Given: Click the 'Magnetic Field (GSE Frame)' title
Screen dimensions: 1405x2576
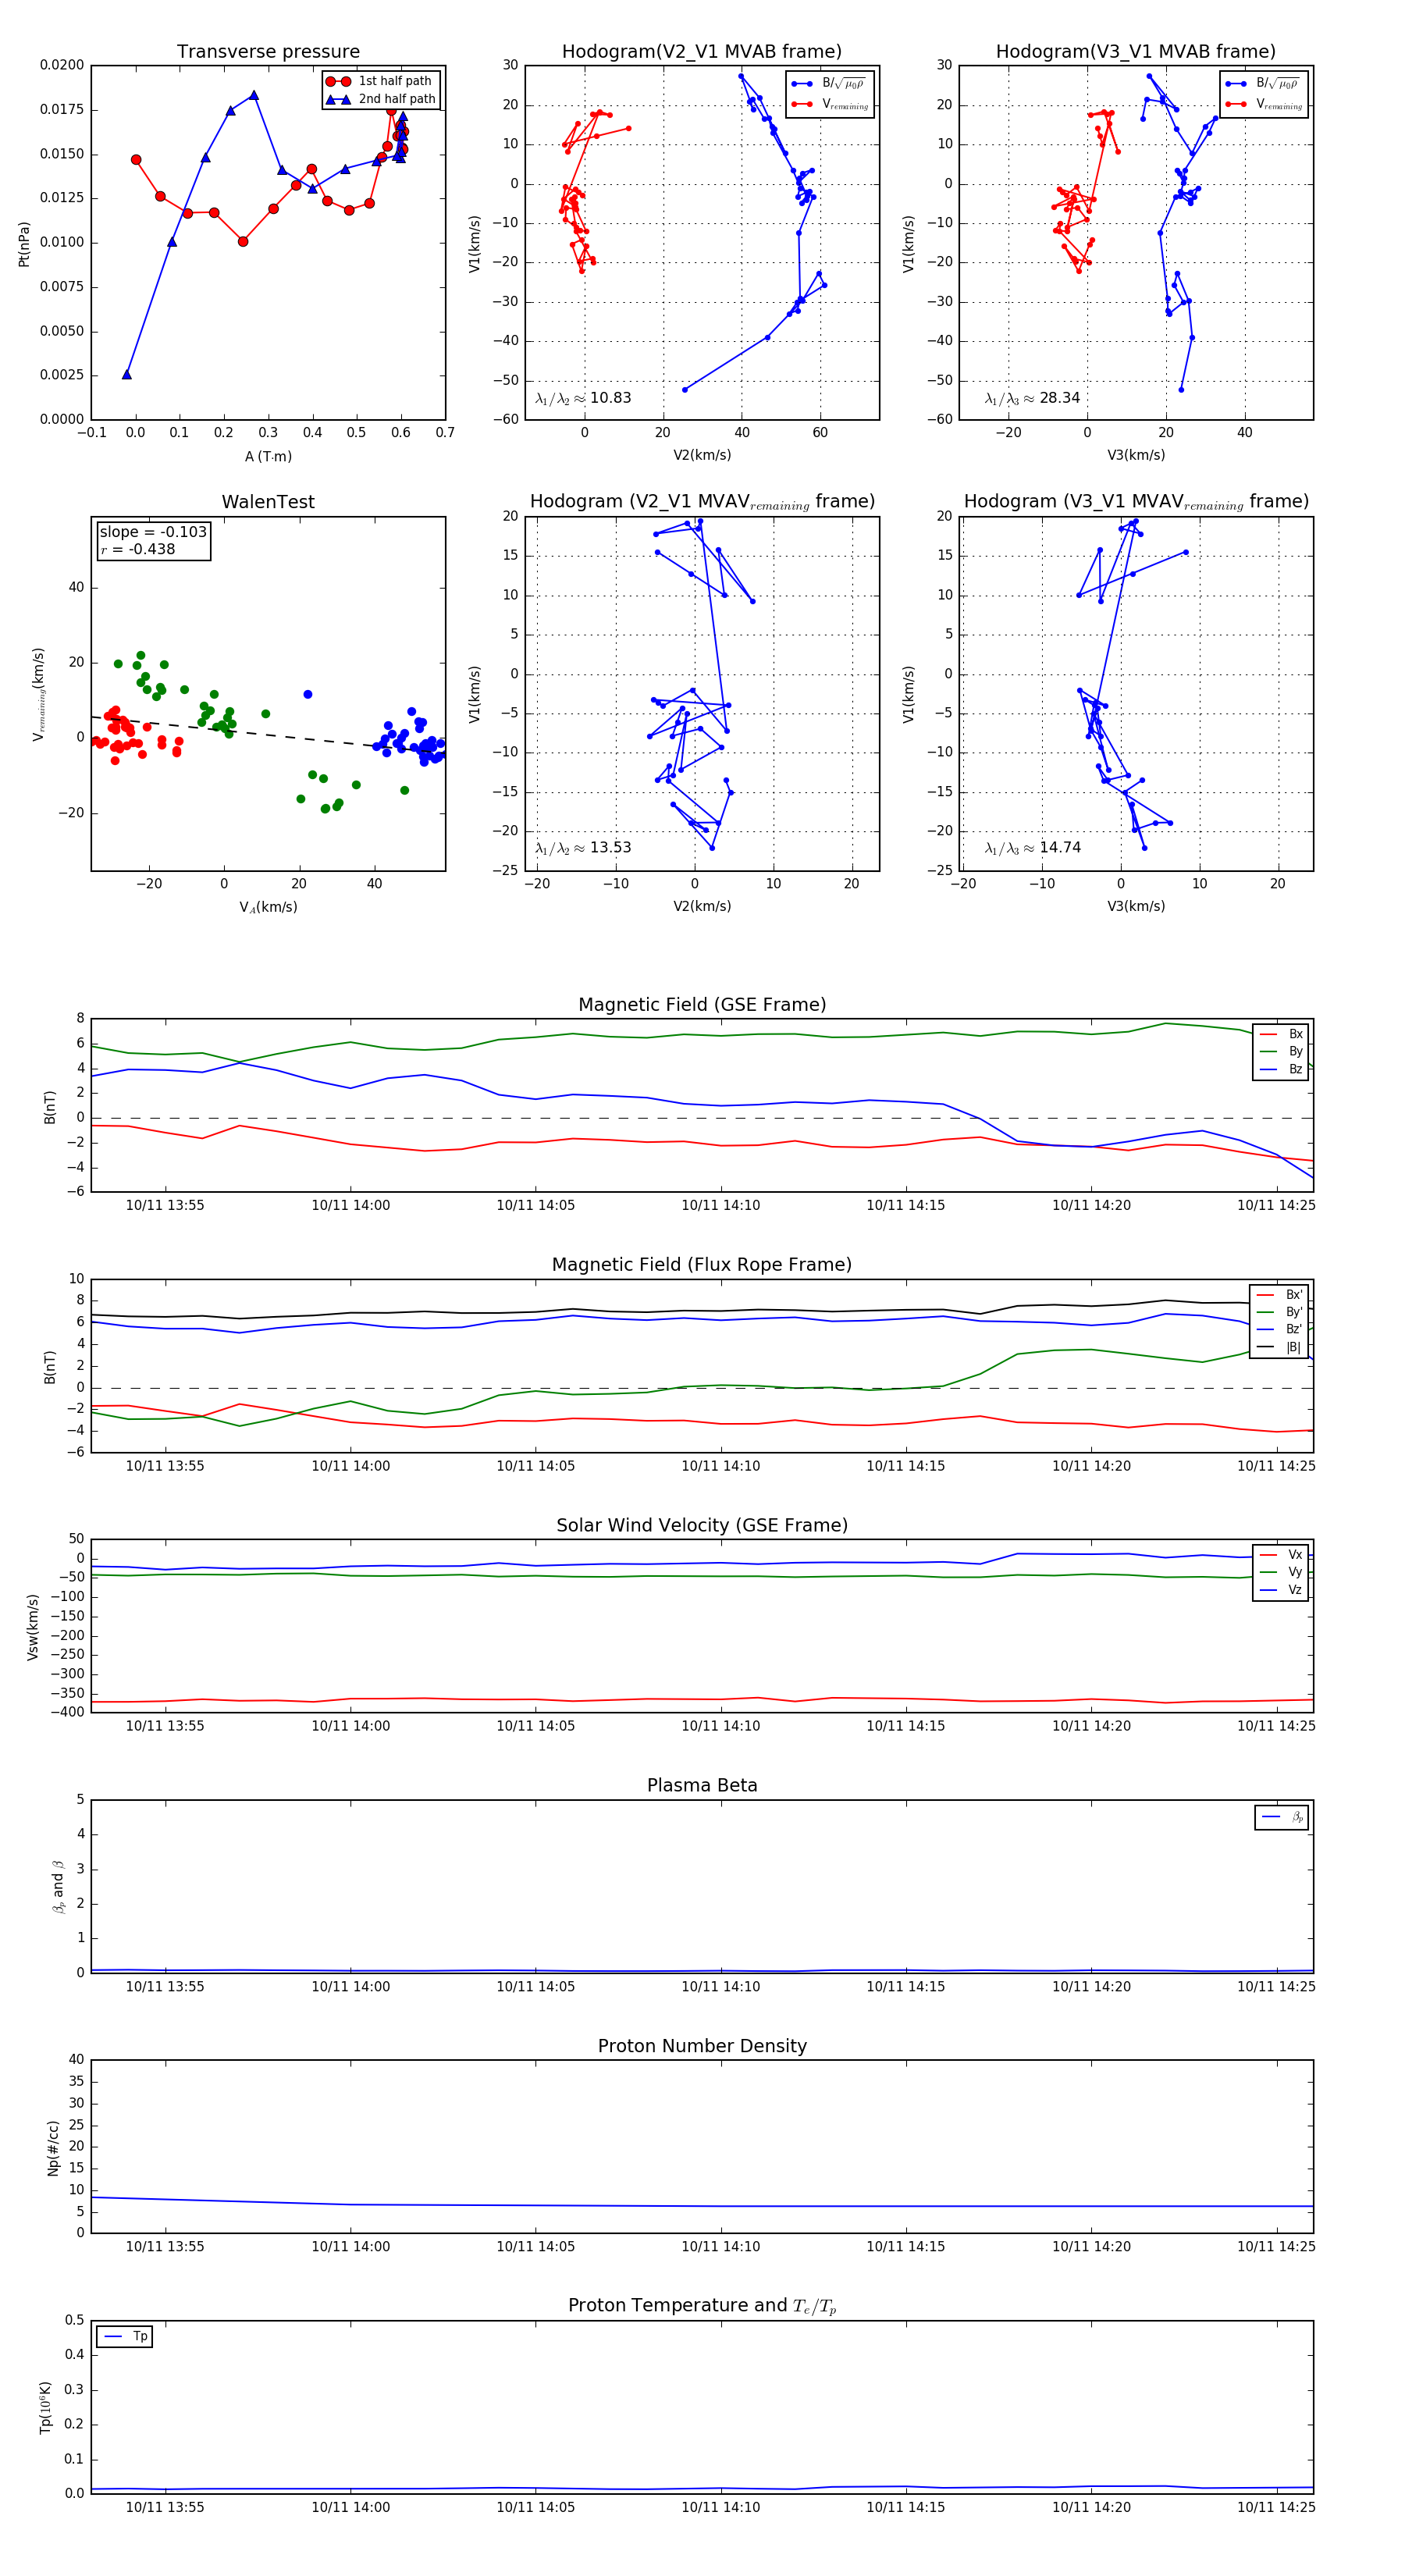Looking at the screenshot, I should click(702, 1005).
